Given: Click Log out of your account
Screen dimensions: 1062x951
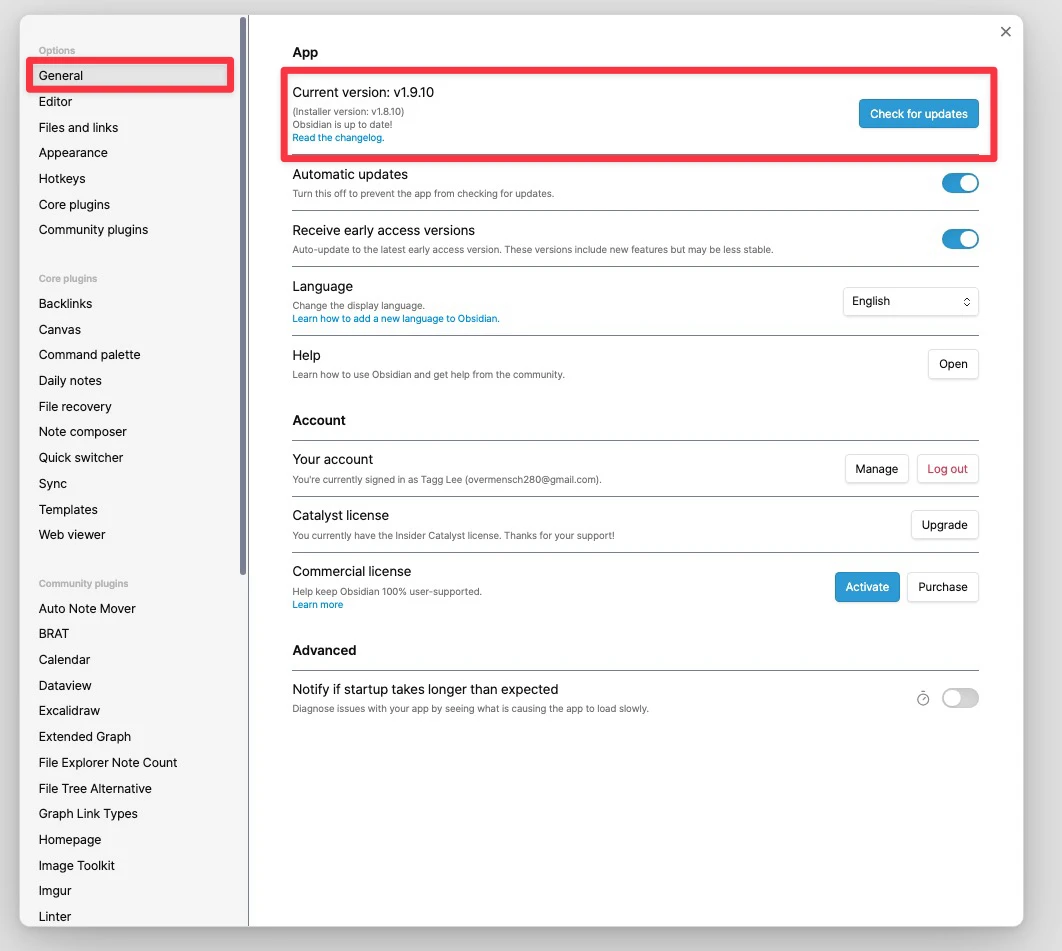Looking at the screenshot, I should click(947, 469).
